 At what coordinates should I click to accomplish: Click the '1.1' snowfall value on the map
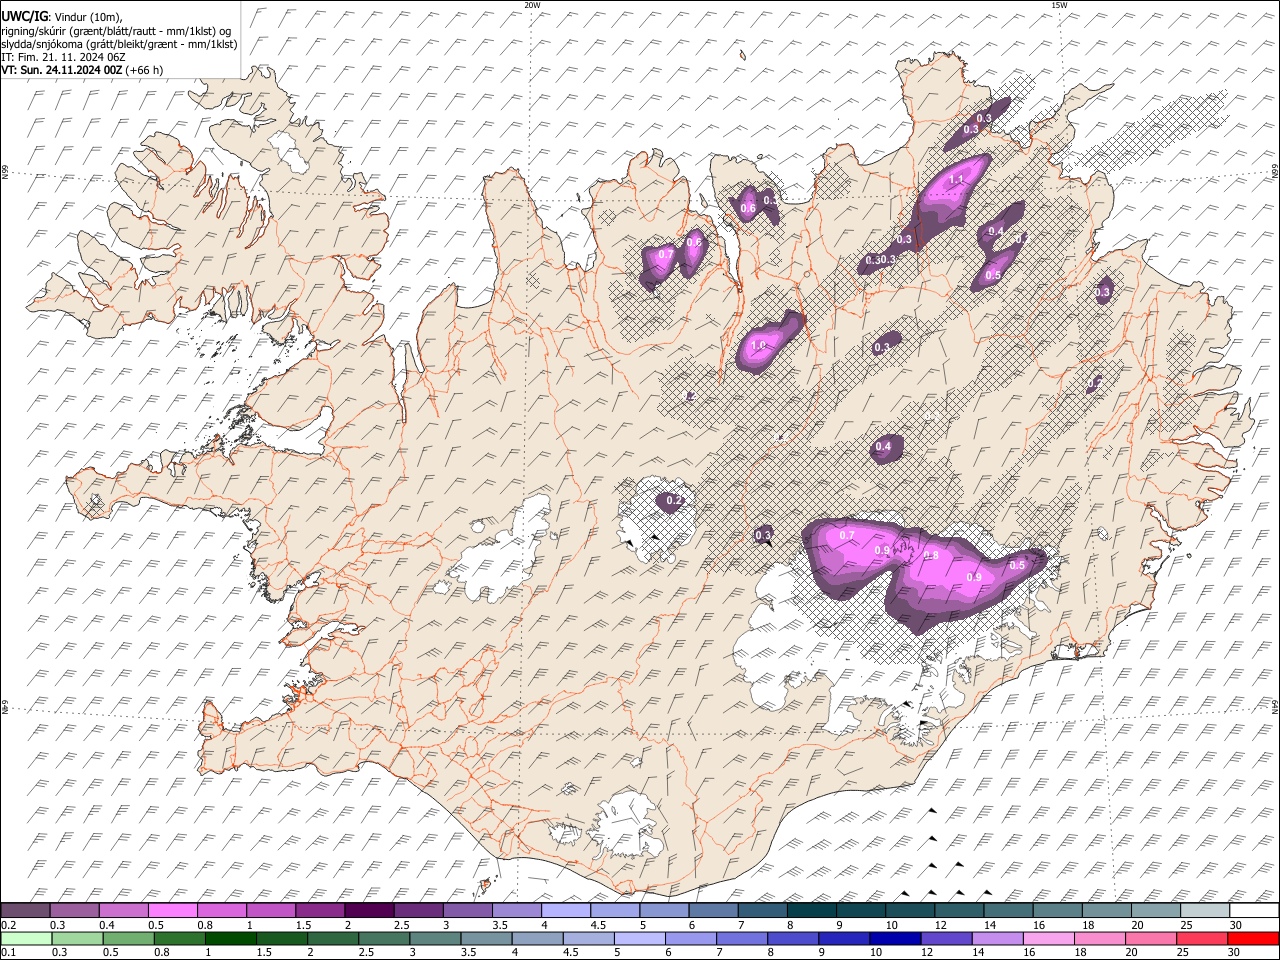pyautogui.click(x=956, y=180)
